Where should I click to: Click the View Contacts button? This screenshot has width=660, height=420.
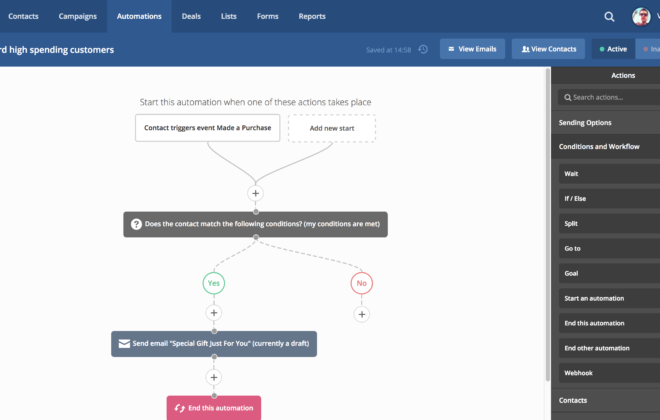(x=548, y=49)
